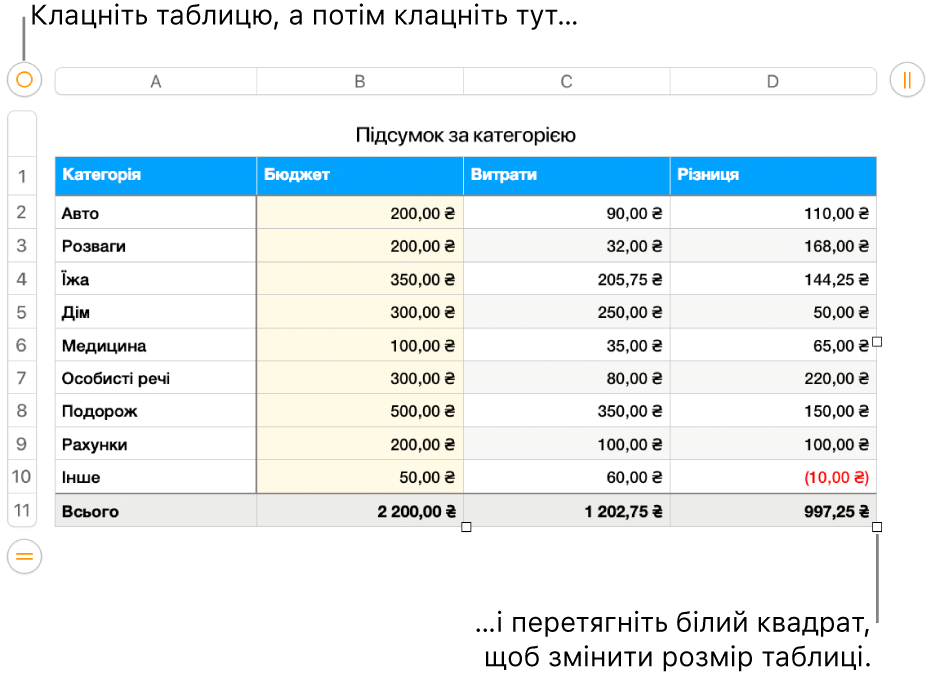Click the 80,00 ₴ expenses cell
Image resolution: width=931 pixels, height=678 pixels.
(566, 378)
